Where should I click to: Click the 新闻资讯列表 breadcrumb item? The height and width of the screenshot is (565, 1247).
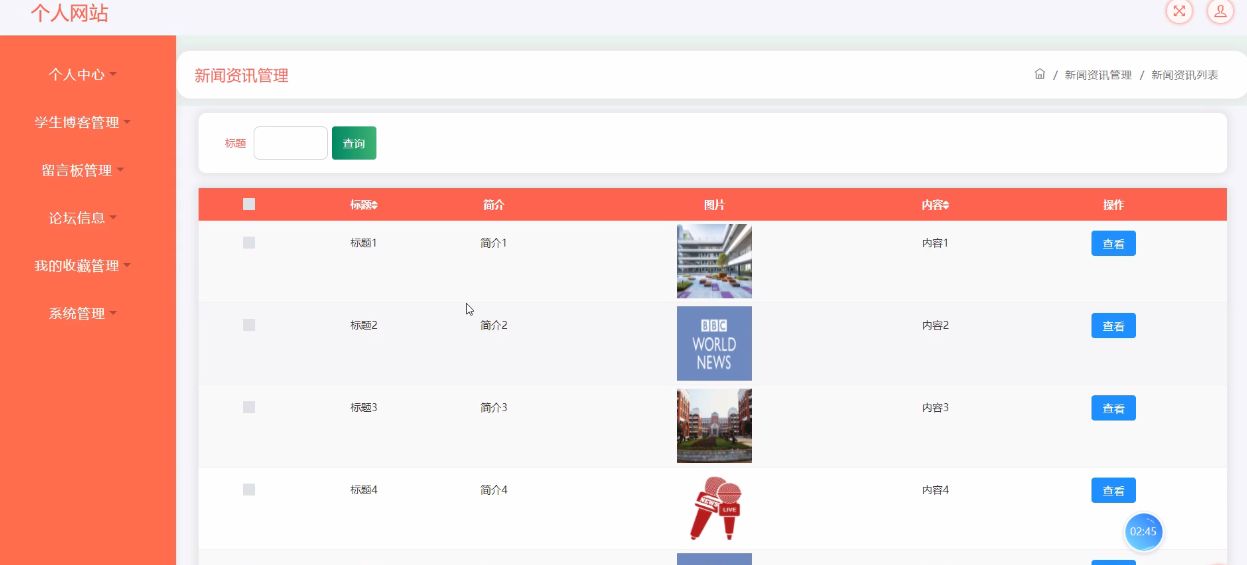pos(1184,75)
